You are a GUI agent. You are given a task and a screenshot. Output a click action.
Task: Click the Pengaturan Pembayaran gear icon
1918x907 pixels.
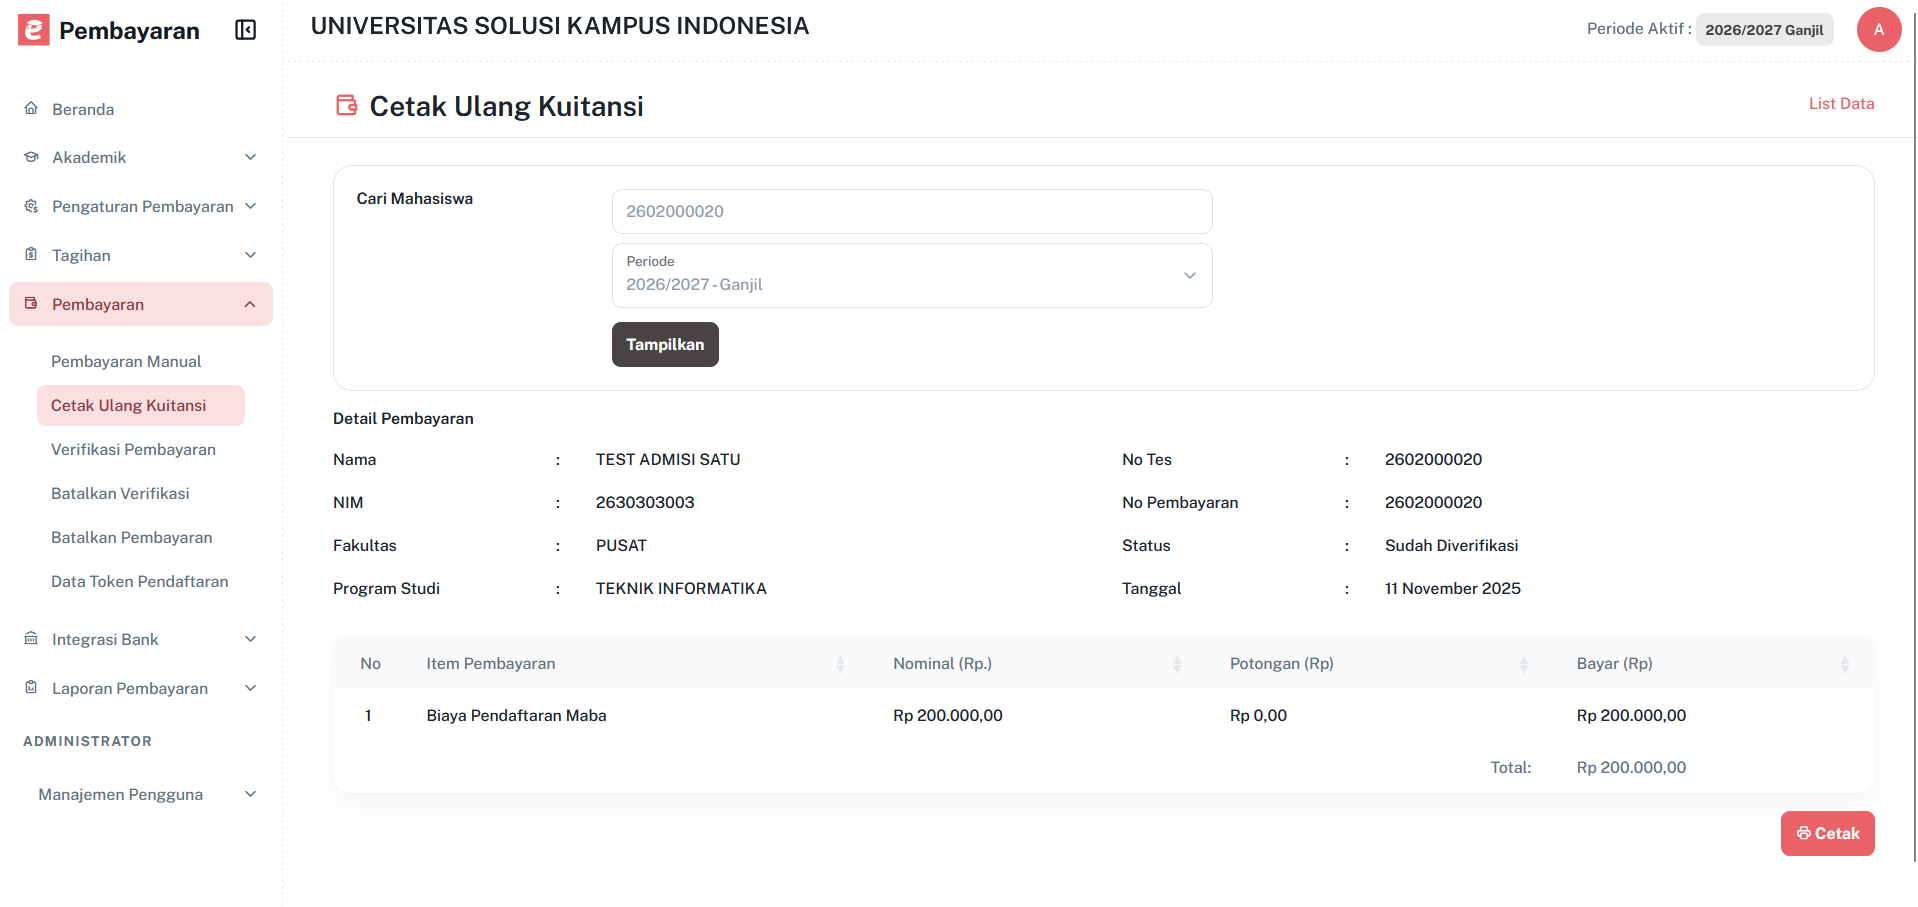[31, 206]
